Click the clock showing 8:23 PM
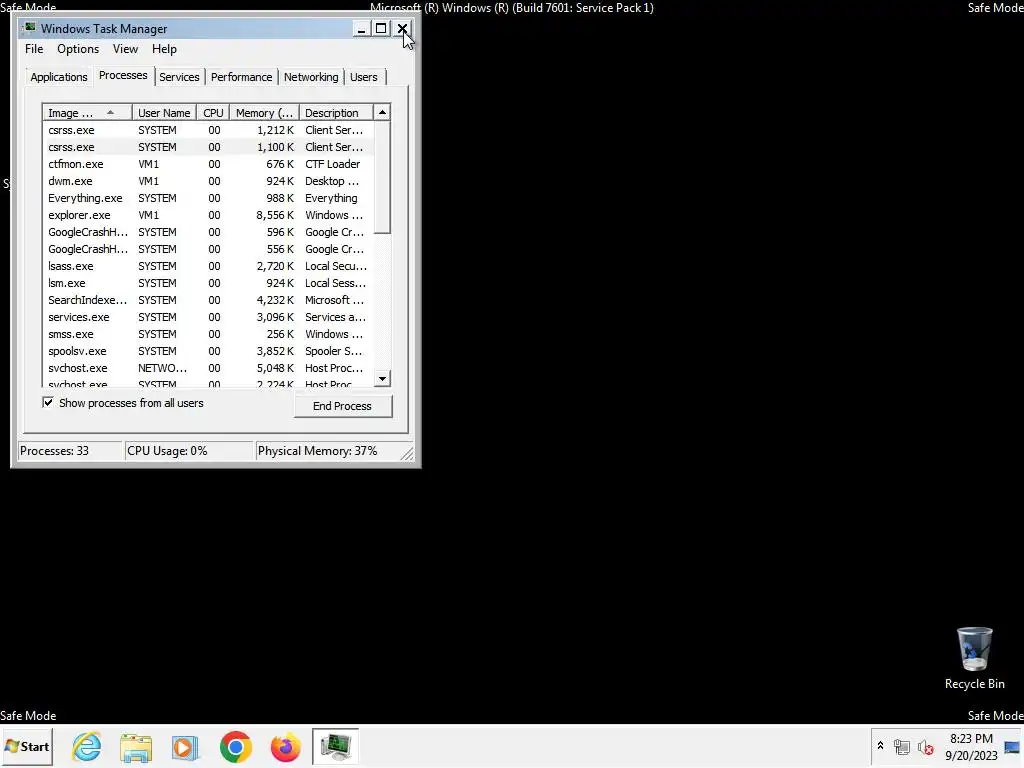This screenshot has width=1024, height=768. pyautogui.click(x=971, y=739)
